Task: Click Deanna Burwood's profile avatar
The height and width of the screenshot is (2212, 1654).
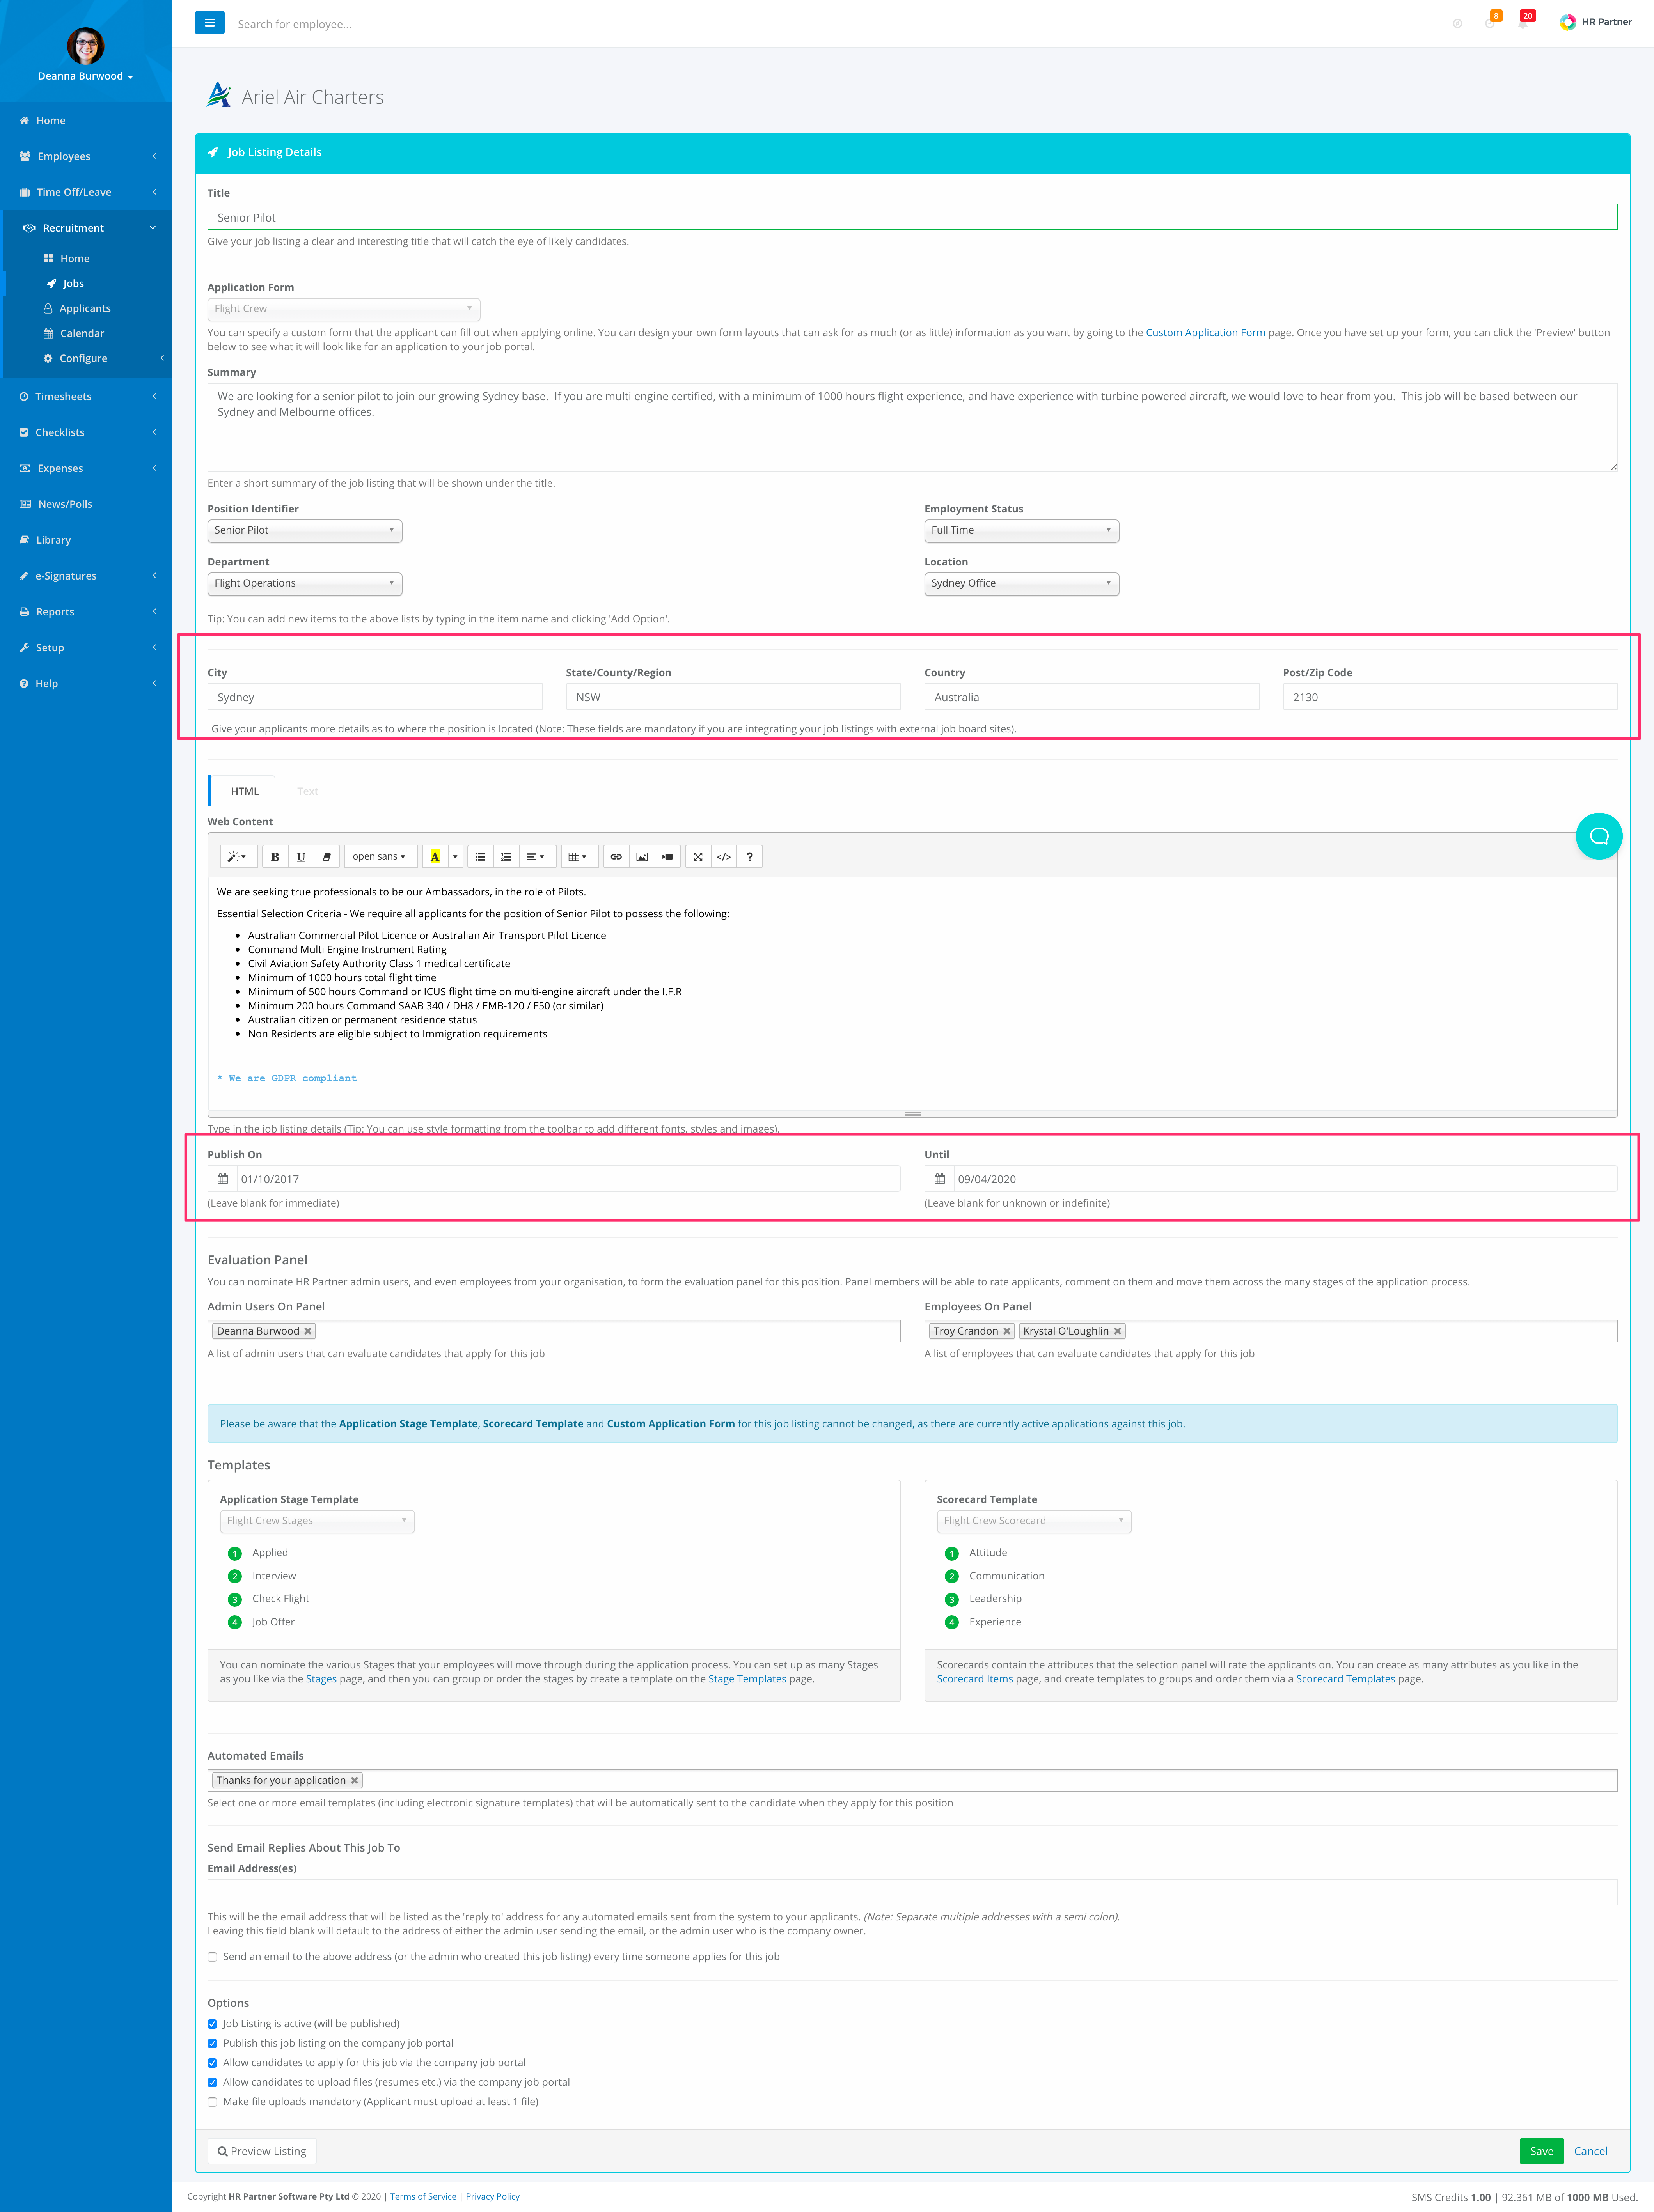Action: [85, 46]
